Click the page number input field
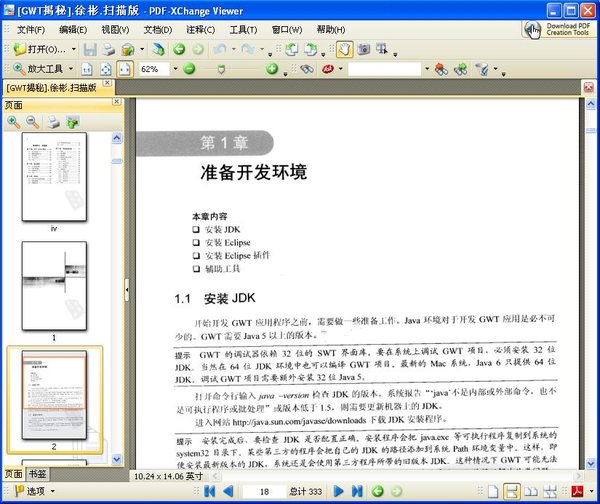 [264, 491]
